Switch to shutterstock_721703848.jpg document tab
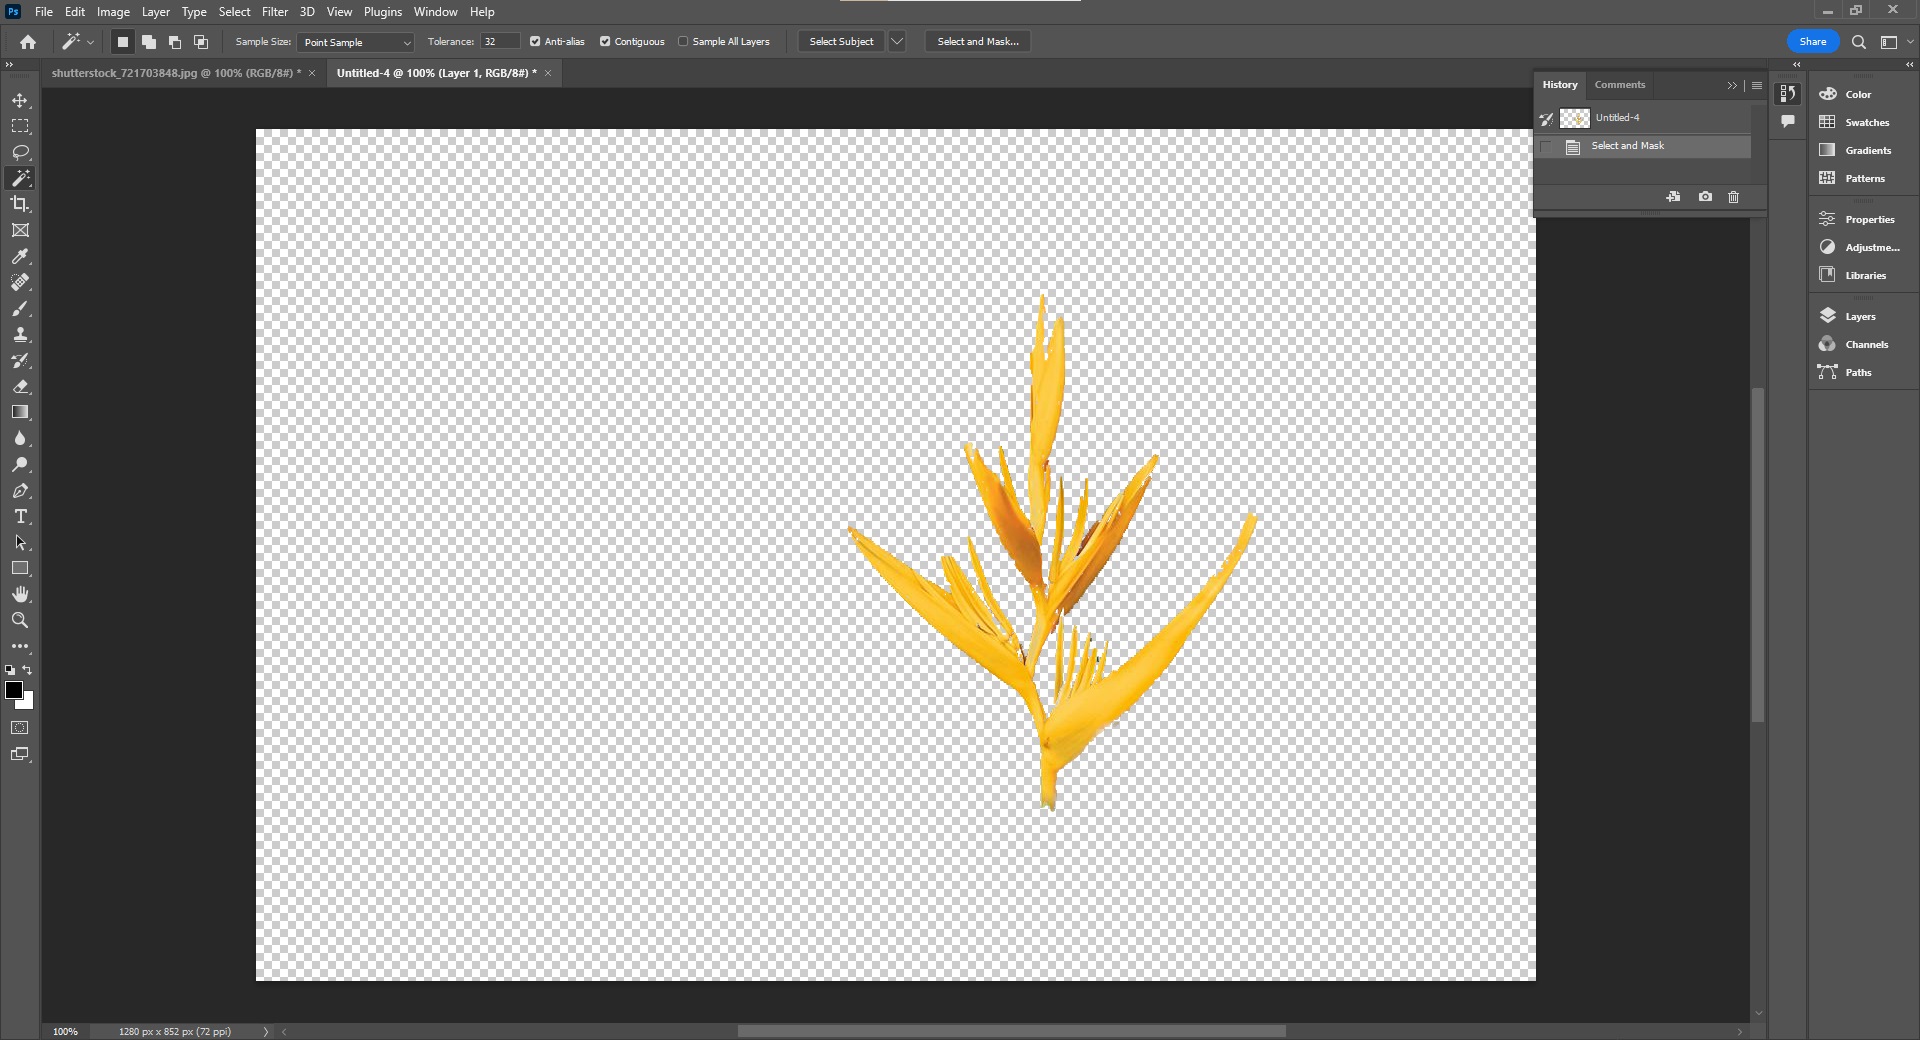The image size is (1920, 1040). tap(175, 73)
